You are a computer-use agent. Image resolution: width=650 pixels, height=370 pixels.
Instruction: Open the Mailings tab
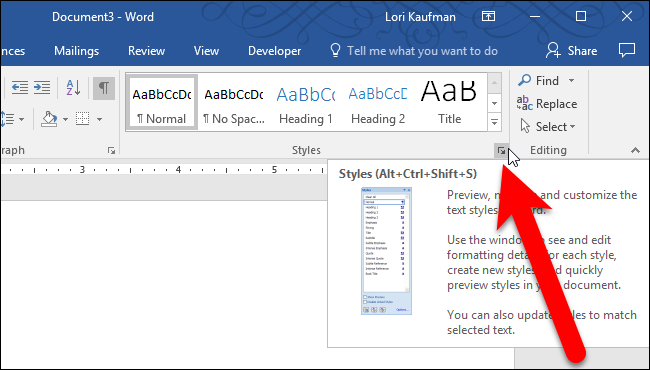(x=77, y=51)
